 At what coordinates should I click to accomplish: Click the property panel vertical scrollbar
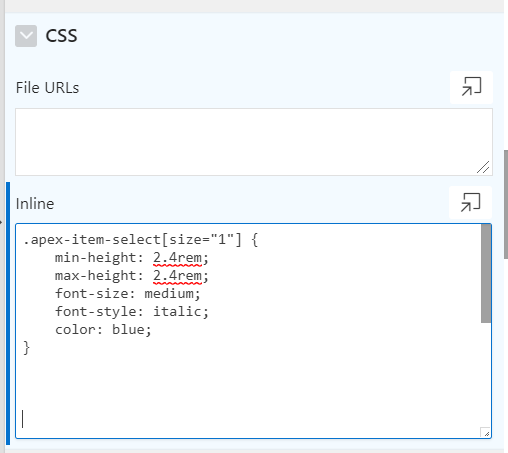[x=506, y=204]
